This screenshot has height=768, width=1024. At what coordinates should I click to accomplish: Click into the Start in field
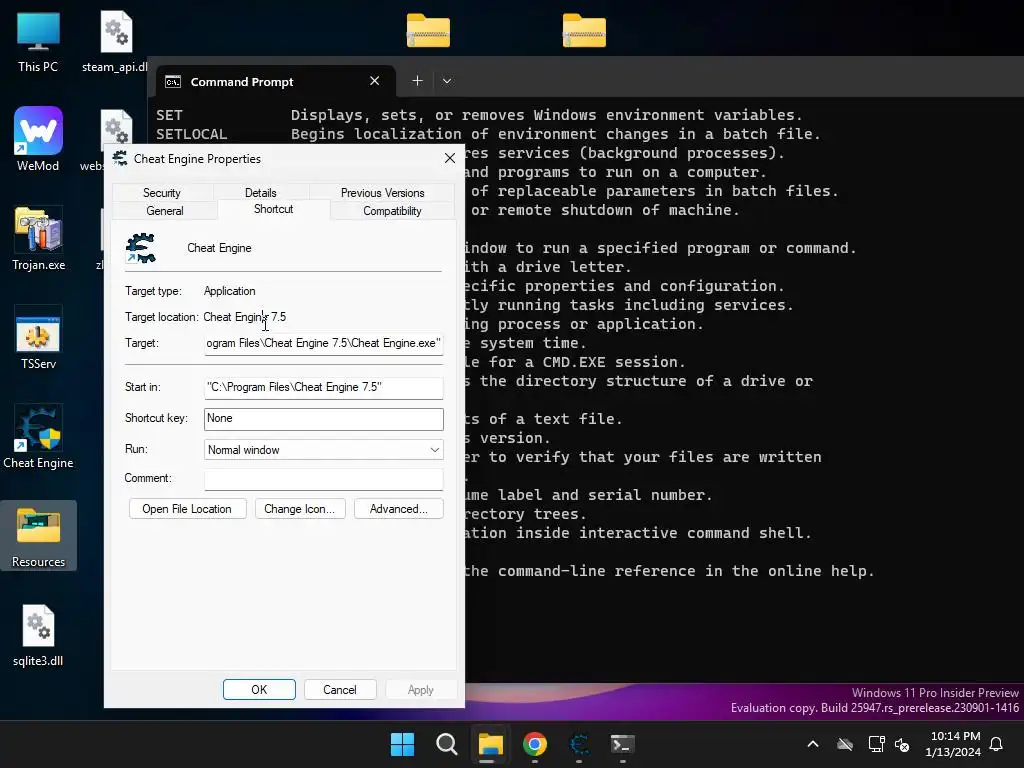click(x=323, y=387)
